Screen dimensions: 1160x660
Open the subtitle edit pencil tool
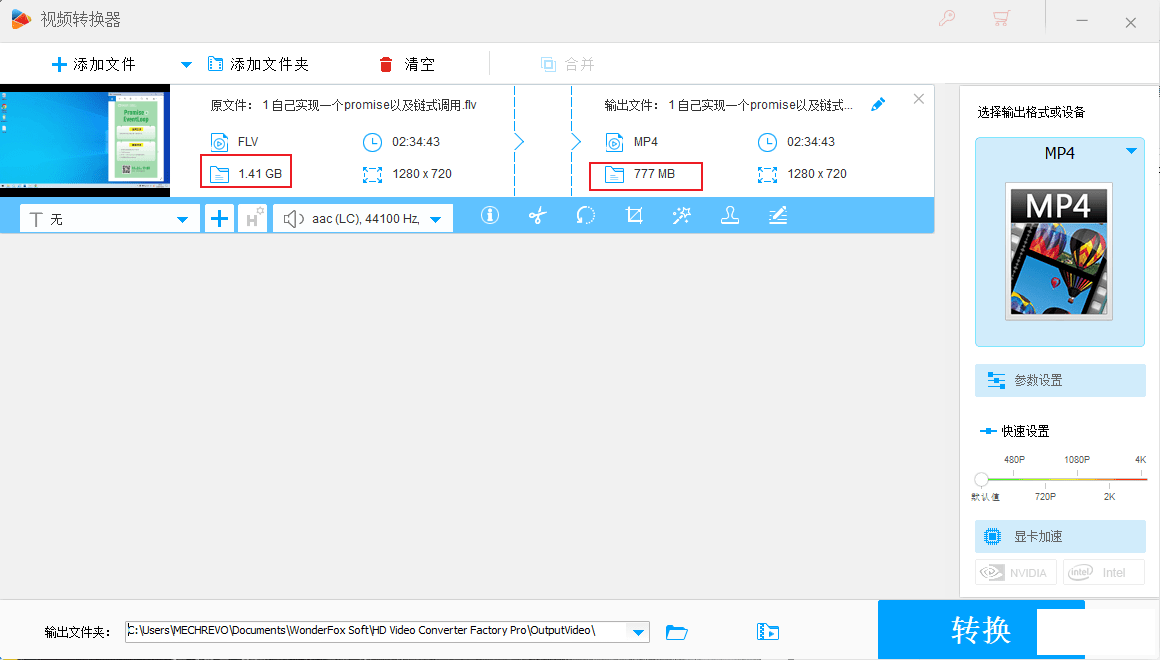[x=778, y=215]
